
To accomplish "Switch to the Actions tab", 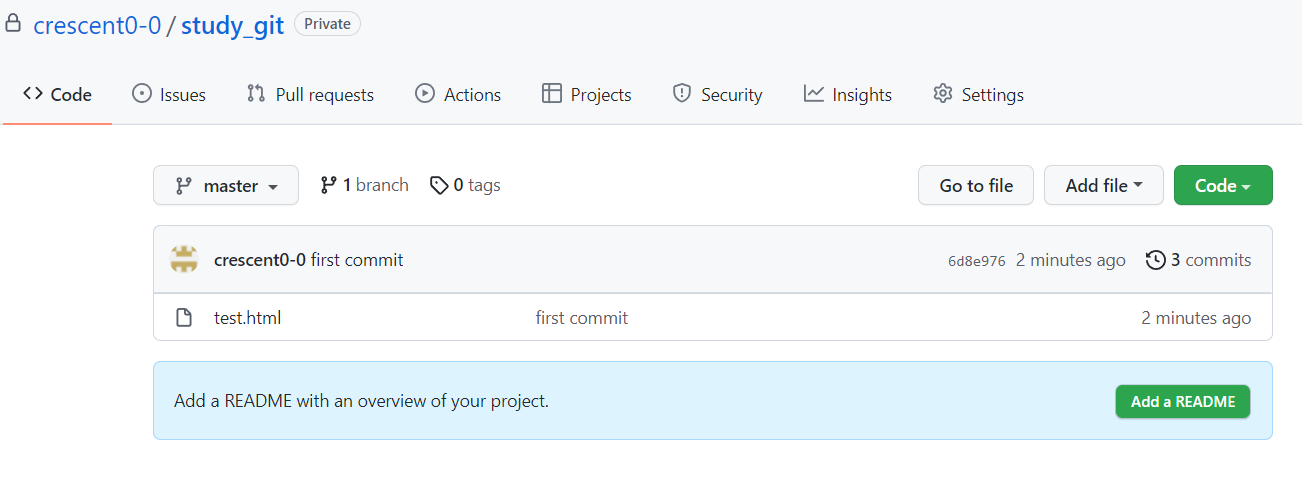I will [458, 95].
